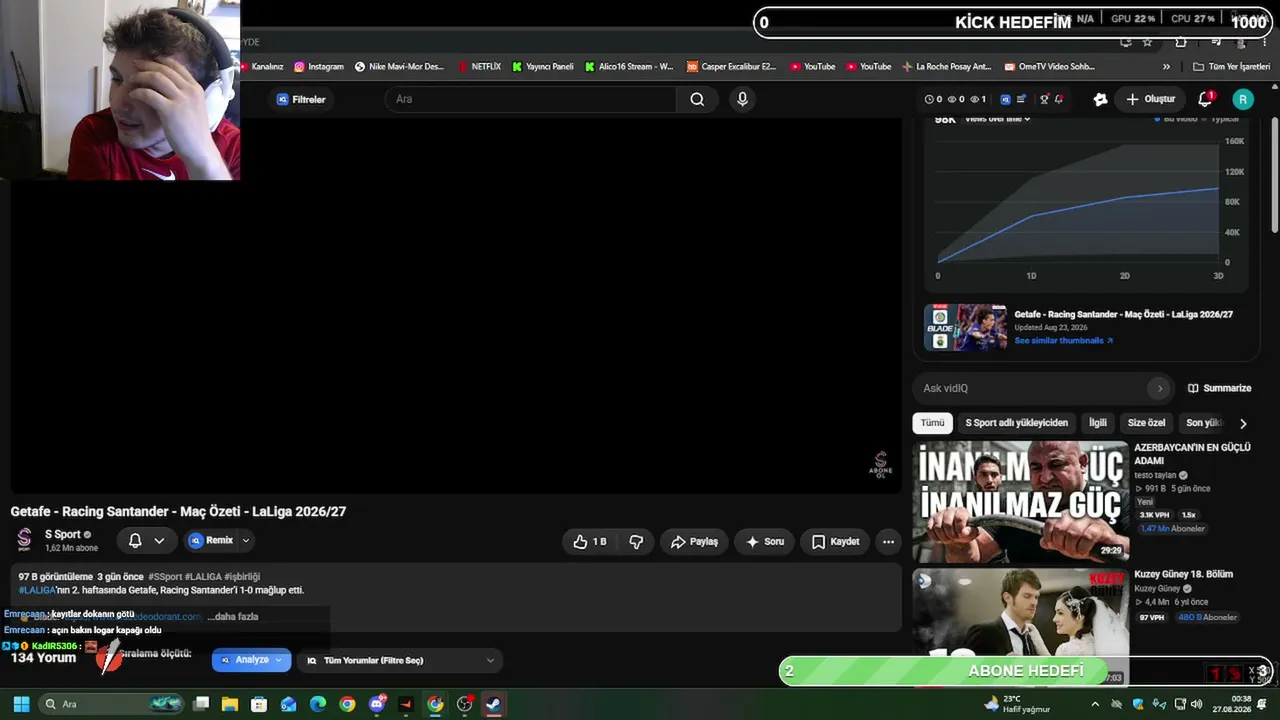Open the vidIQ extension icon in YouTube header
Viewport: 1280px width, 720px height.
coord(1006,99)
